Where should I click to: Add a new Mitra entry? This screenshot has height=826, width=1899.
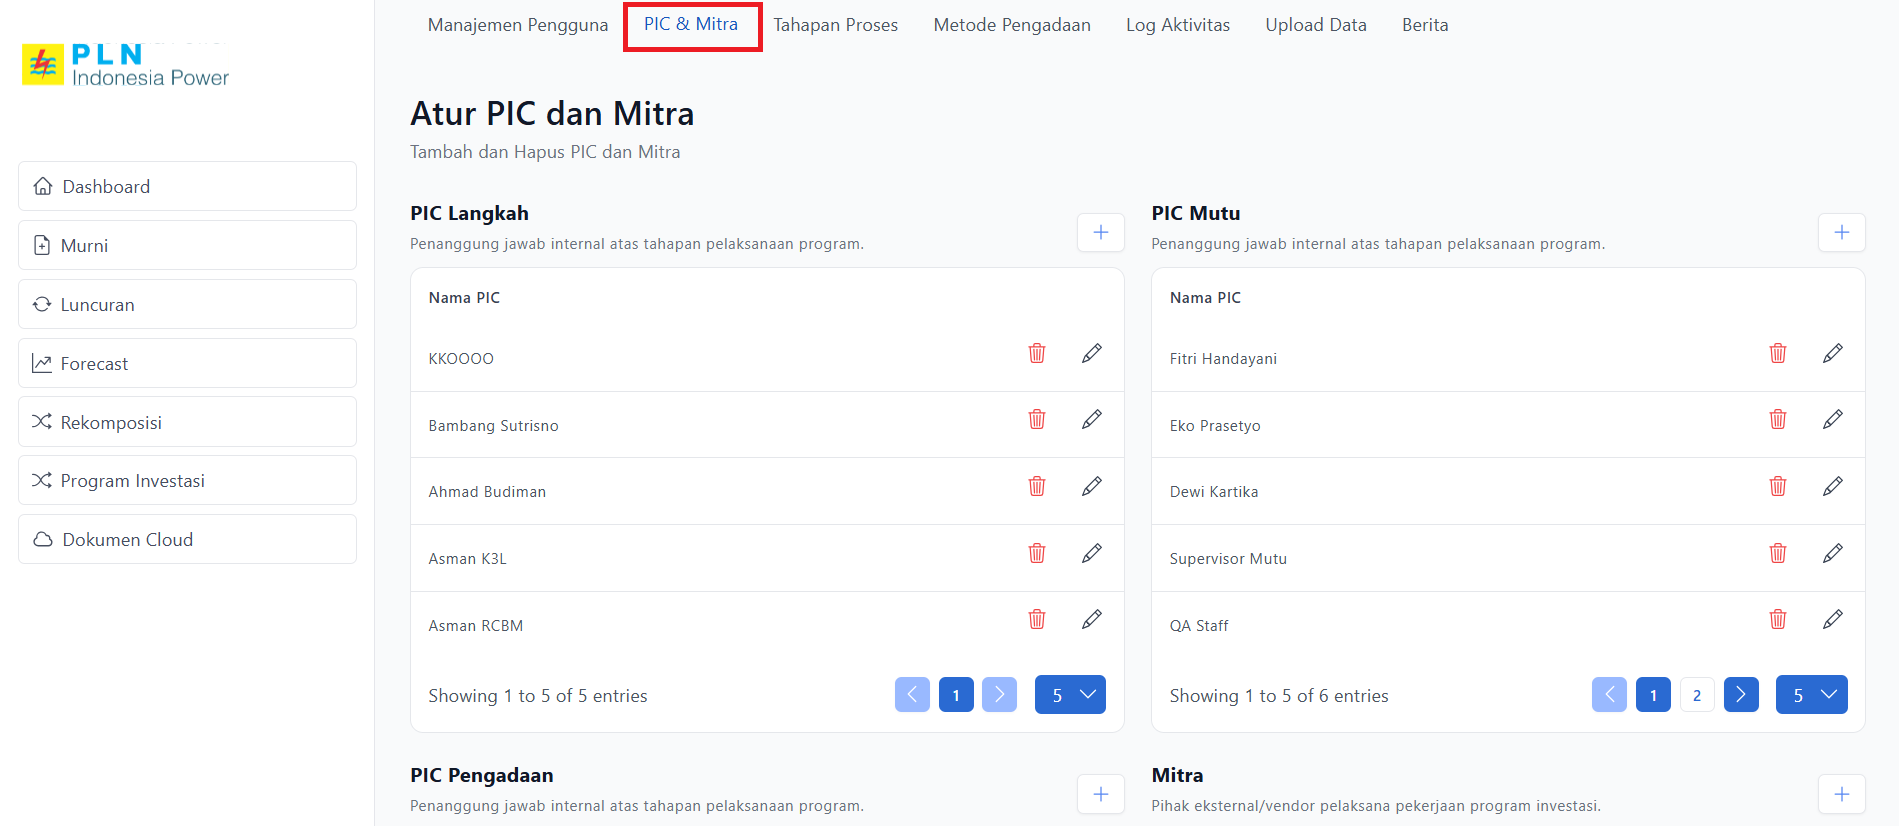pyautogui.click(x=1841, y=794)
